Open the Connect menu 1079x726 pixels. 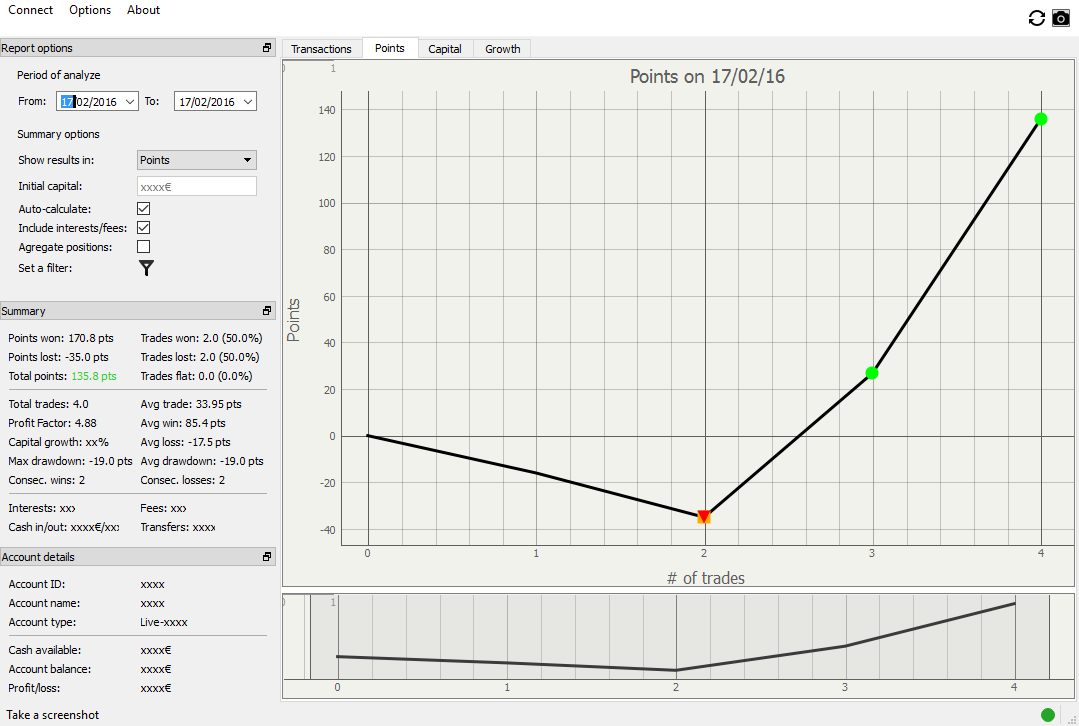30,10
